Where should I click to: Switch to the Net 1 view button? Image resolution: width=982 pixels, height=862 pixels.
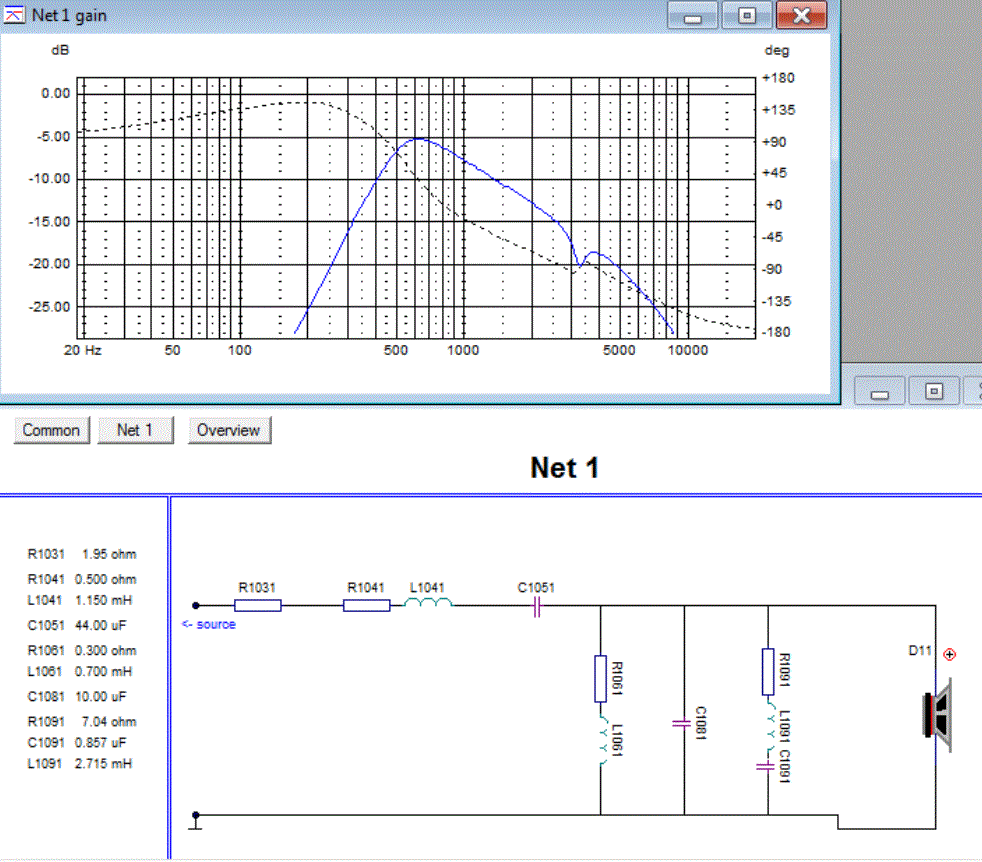(135, 430)
